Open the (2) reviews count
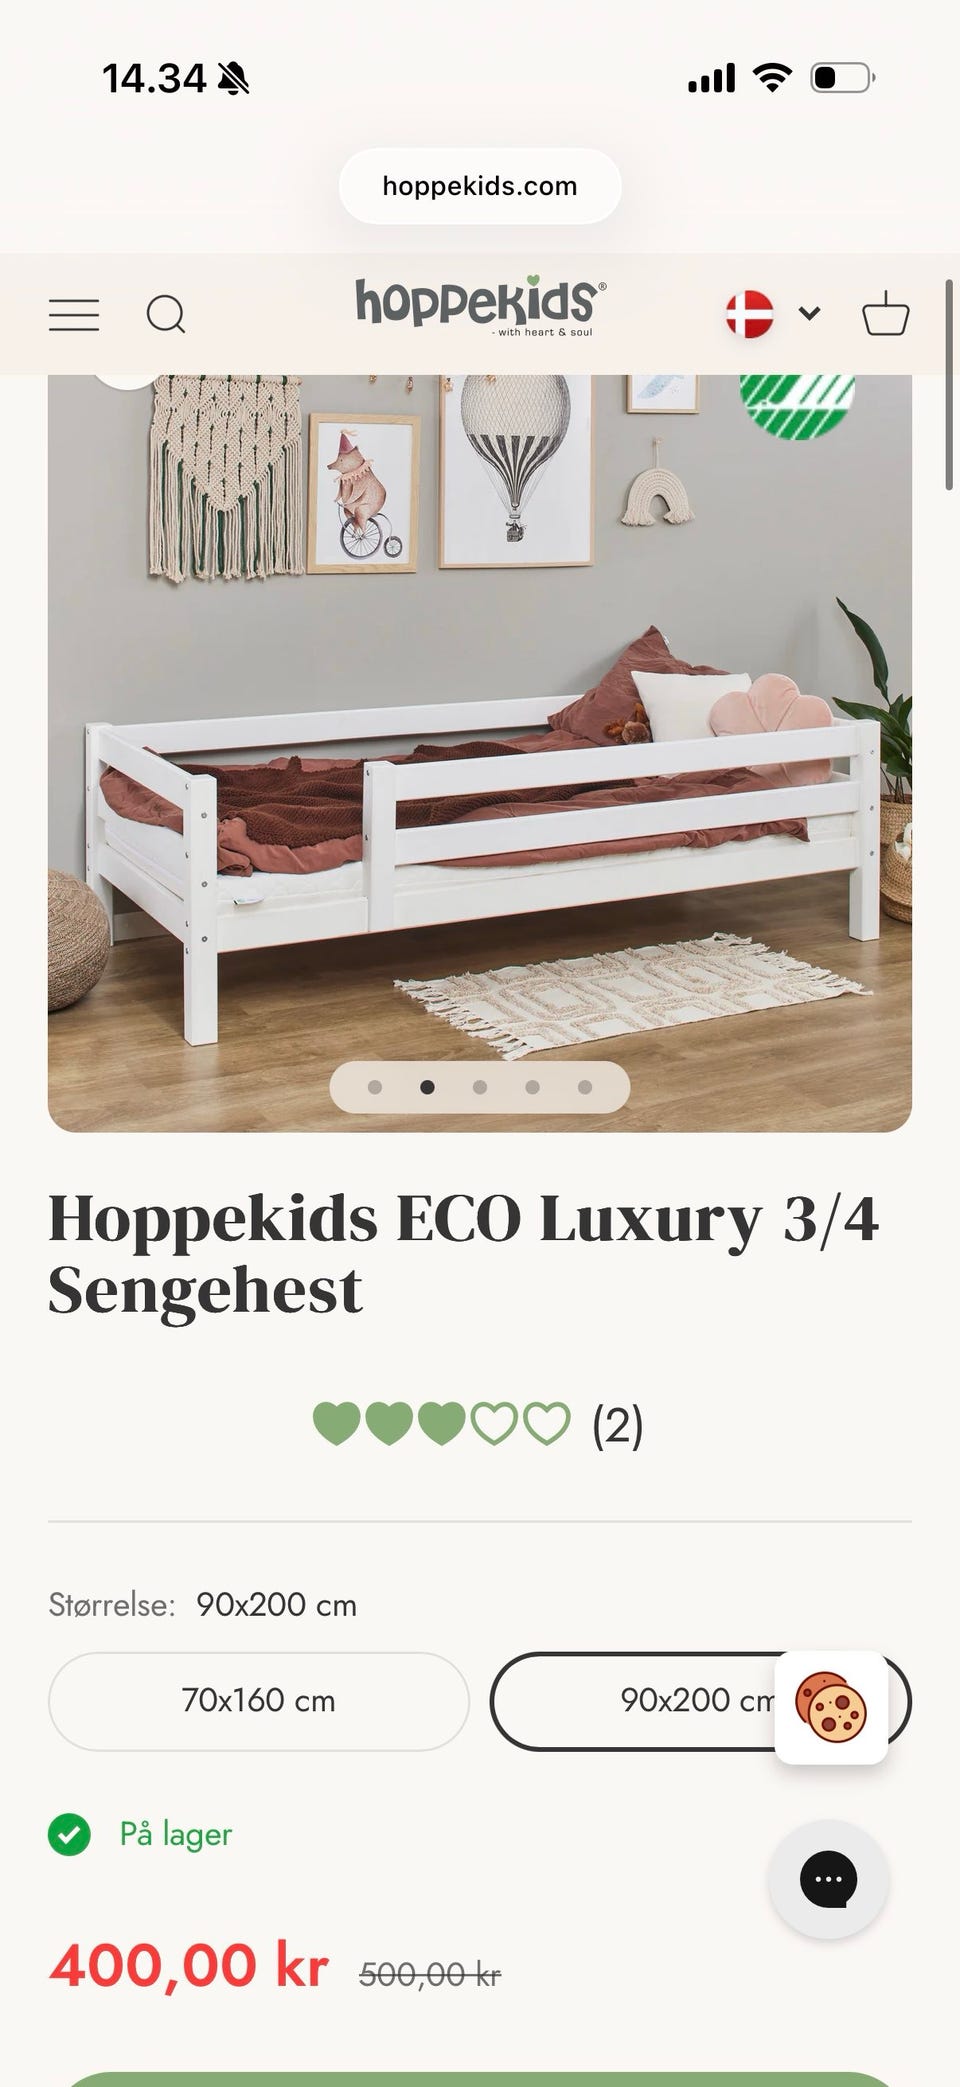960x2087 pixels. pyautogui.click(x=618, y=1425)
